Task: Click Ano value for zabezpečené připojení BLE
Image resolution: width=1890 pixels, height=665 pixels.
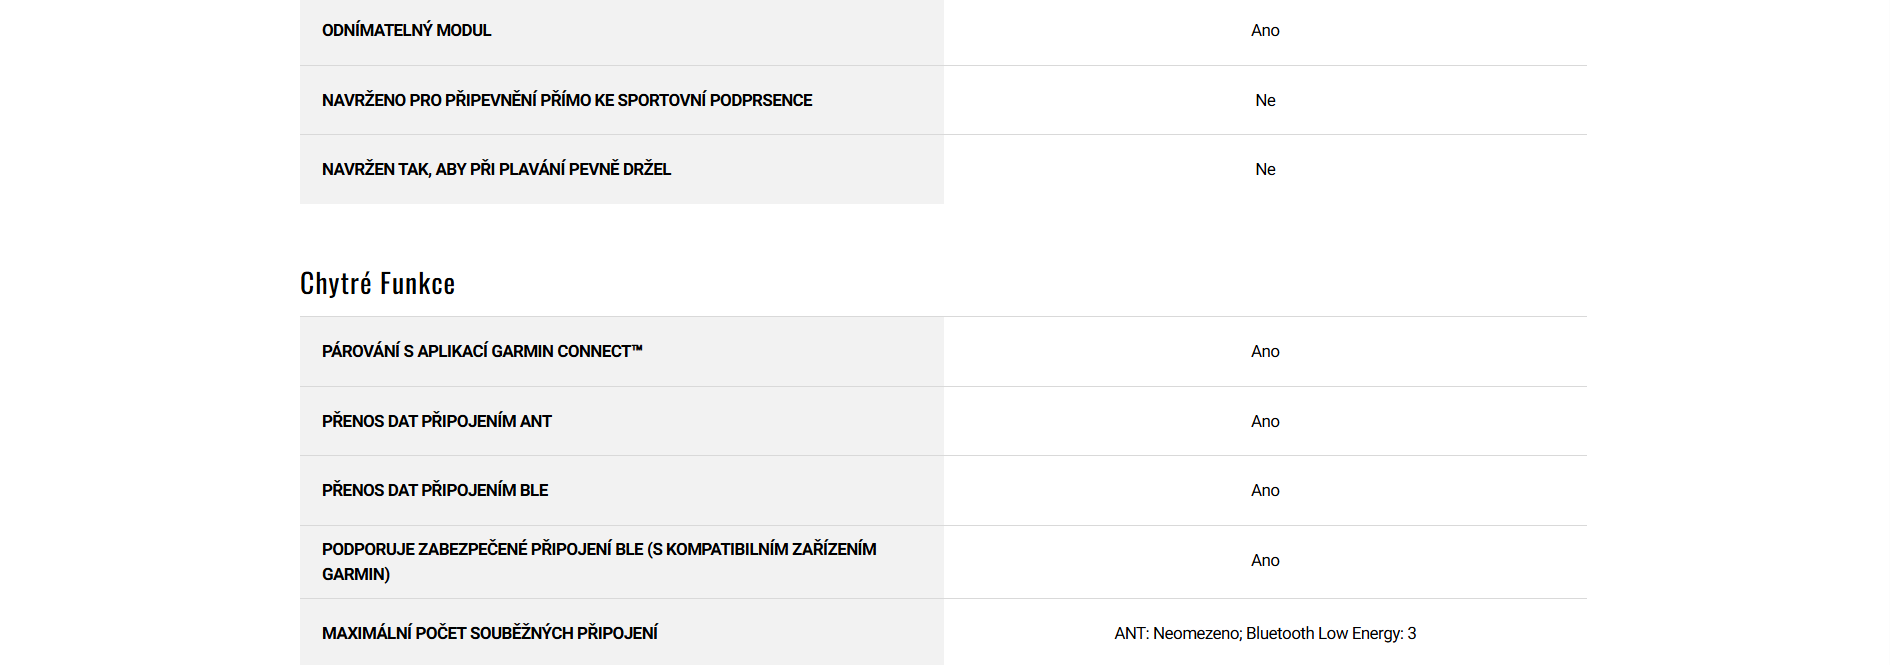Action: [1265, 560]
